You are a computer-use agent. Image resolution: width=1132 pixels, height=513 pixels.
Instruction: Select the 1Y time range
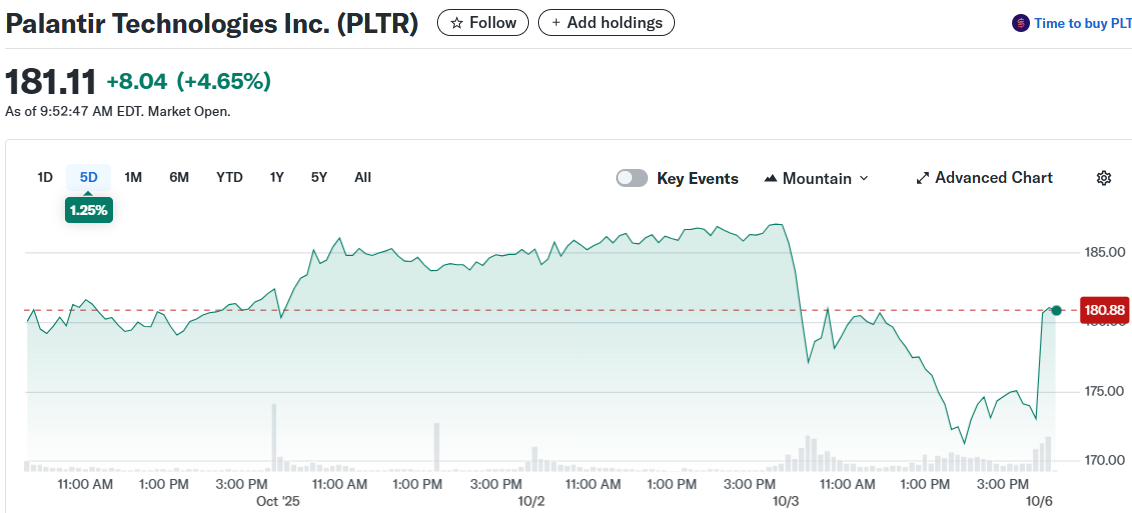pyautogui.click(x=277, y=177)
